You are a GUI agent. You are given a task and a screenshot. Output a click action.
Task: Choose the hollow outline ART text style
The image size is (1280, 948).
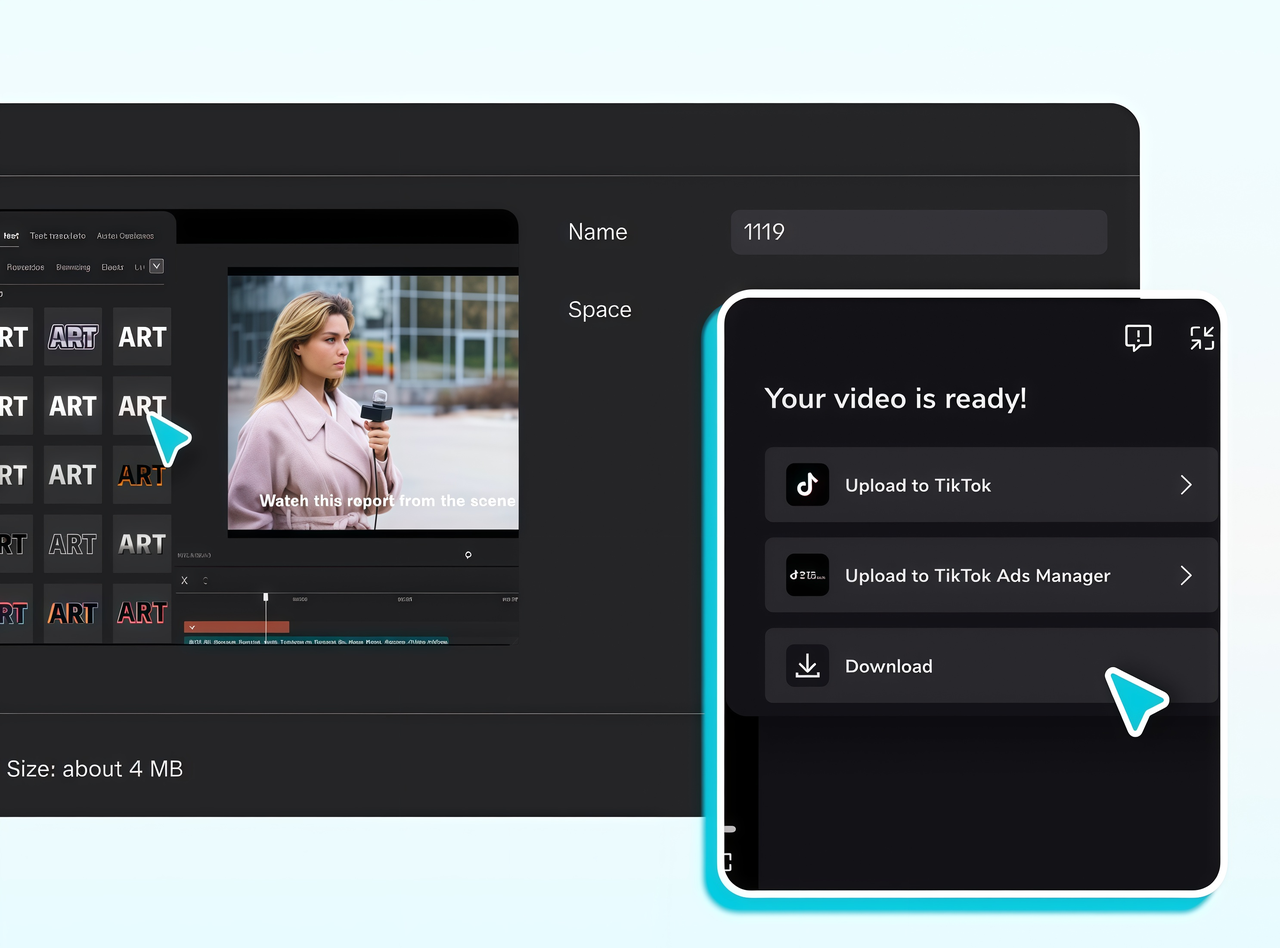pos(73,544)
